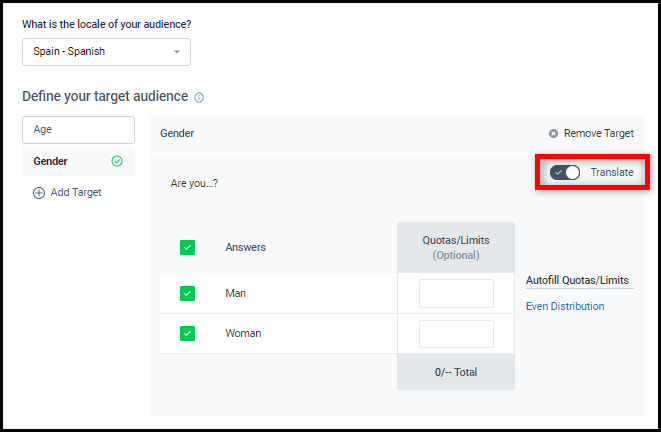Click the 'Answers' column header text
Viewport: 661px width, 432px height.
pos(245,247)
